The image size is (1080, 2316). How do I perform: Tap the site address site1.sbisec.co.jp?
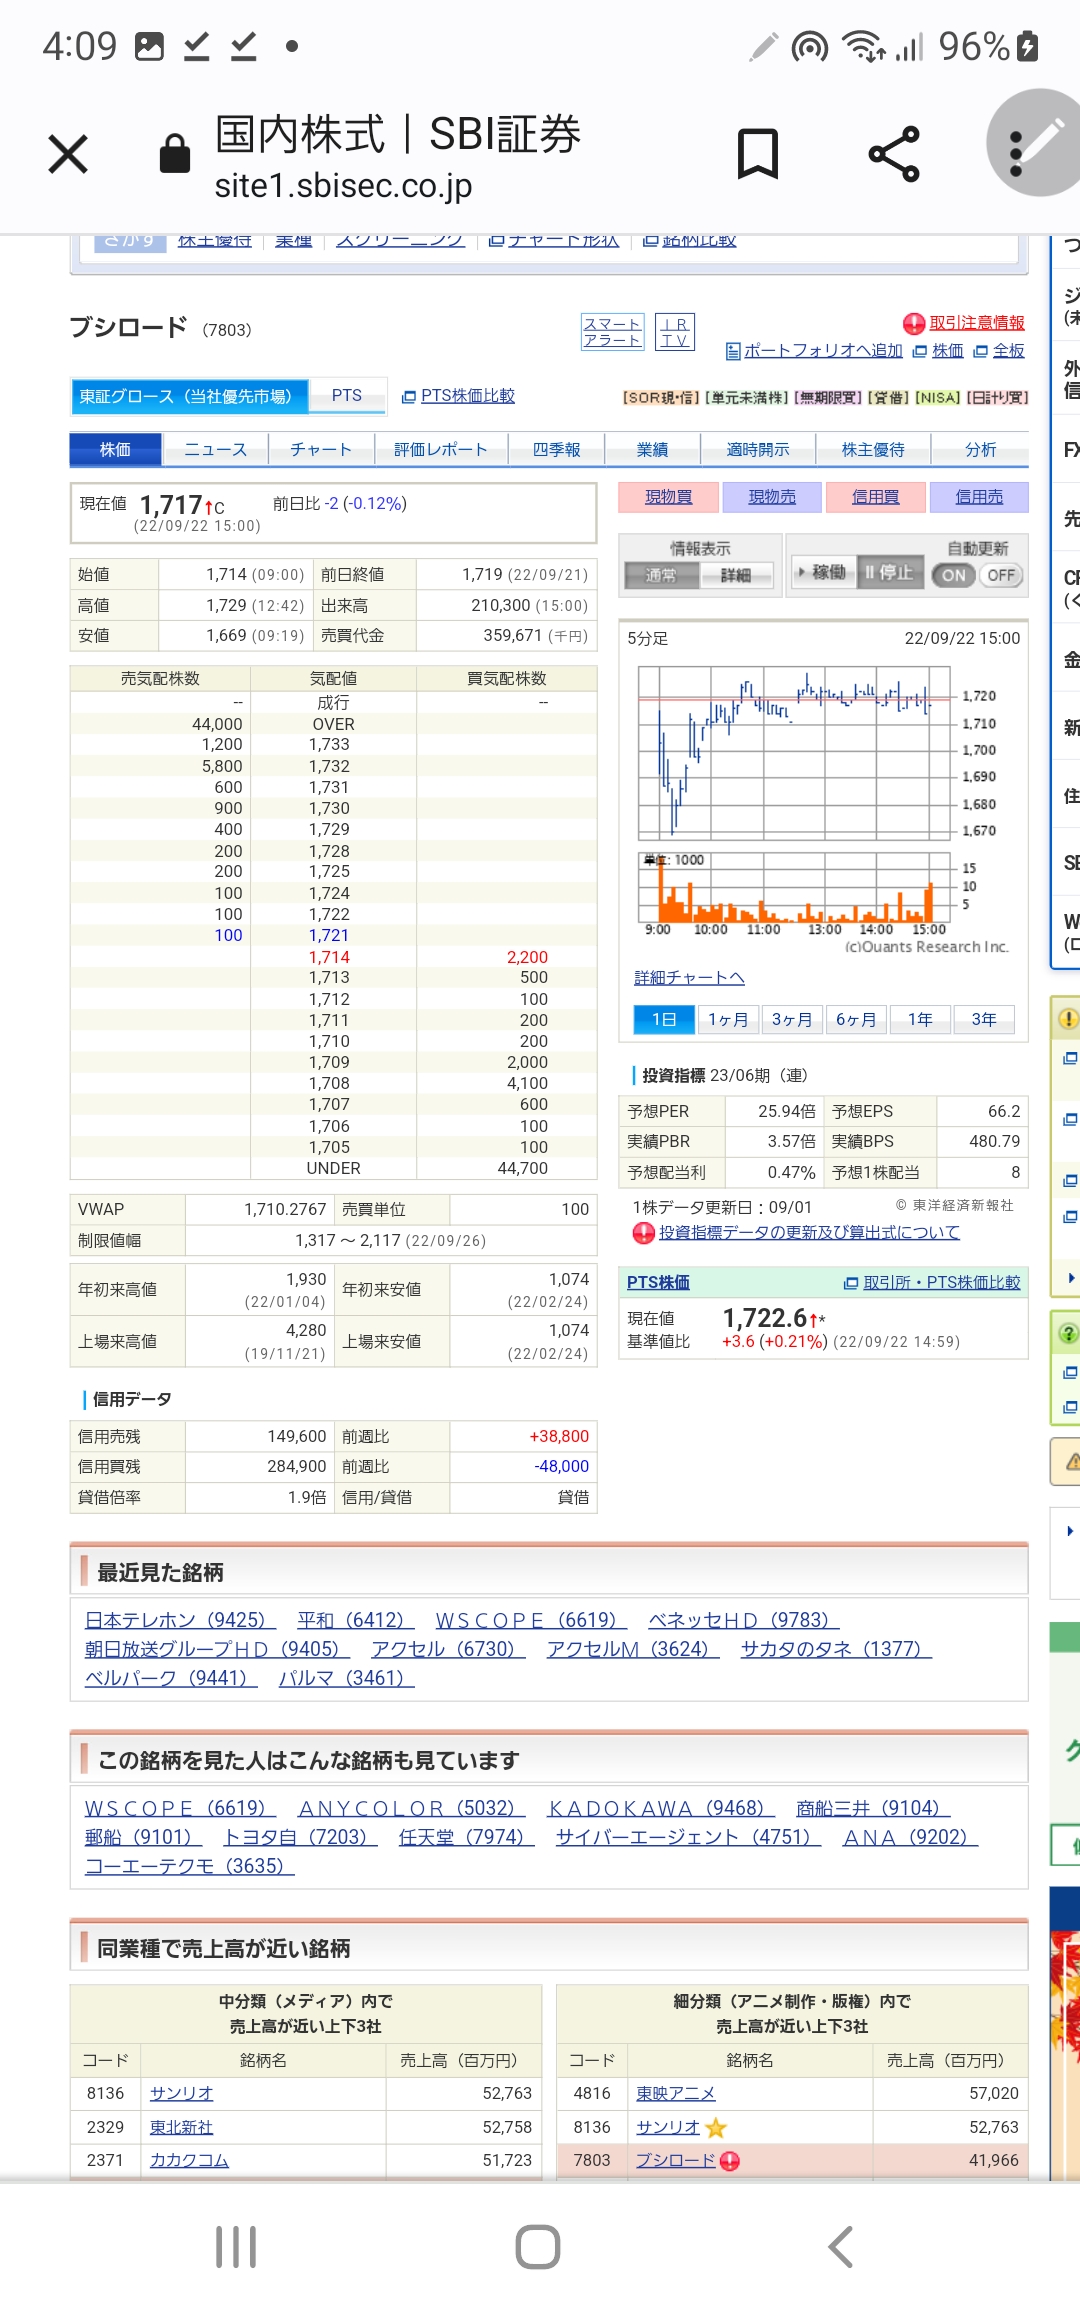coord(343,186)
